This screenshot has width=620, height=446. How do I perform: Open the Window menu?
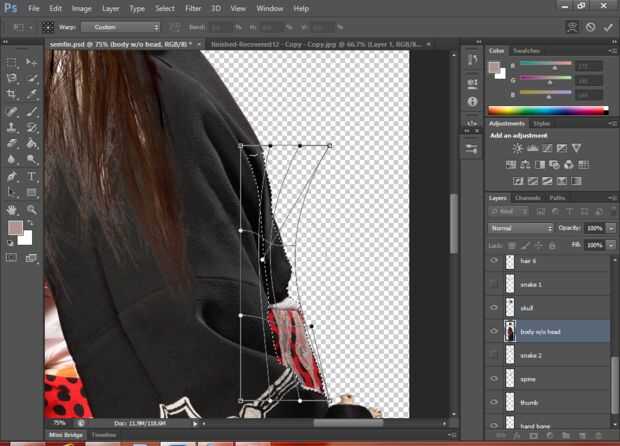point(269,8)
